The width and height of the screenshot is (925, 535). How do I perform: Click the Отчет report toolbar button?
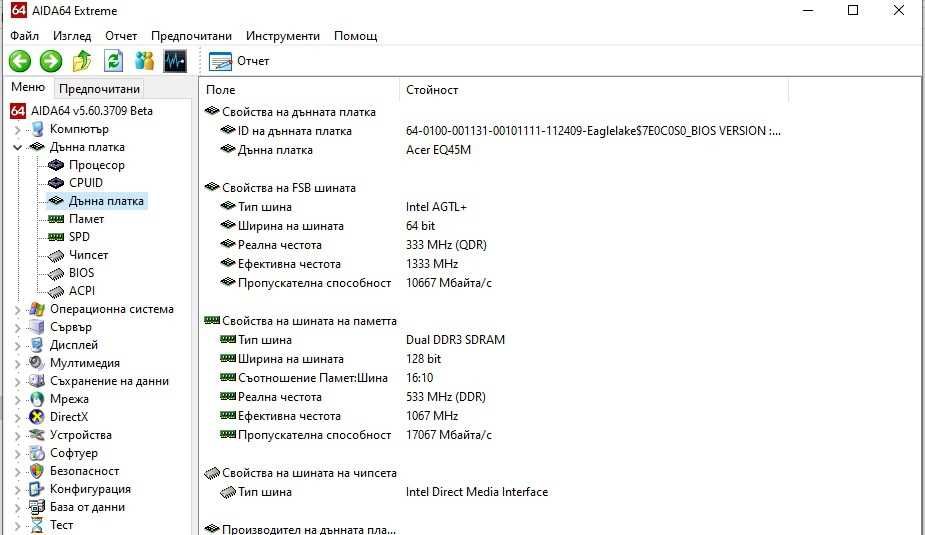tap(239, 61)
